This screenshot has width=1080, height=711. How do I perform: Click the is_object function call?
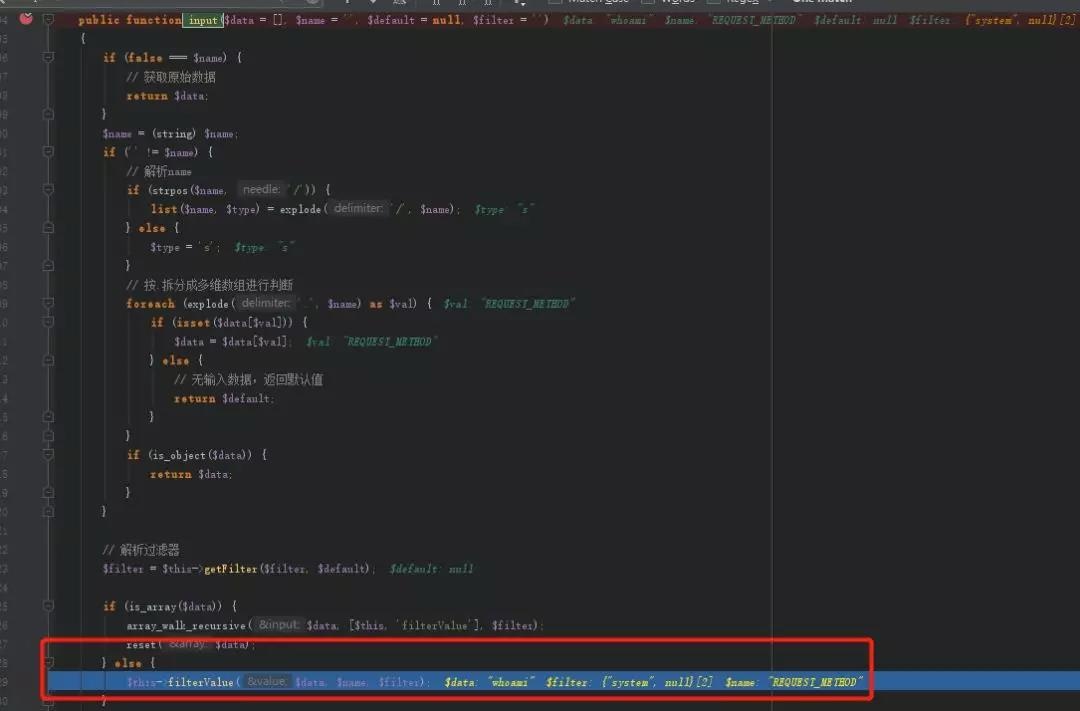(177, 455)
